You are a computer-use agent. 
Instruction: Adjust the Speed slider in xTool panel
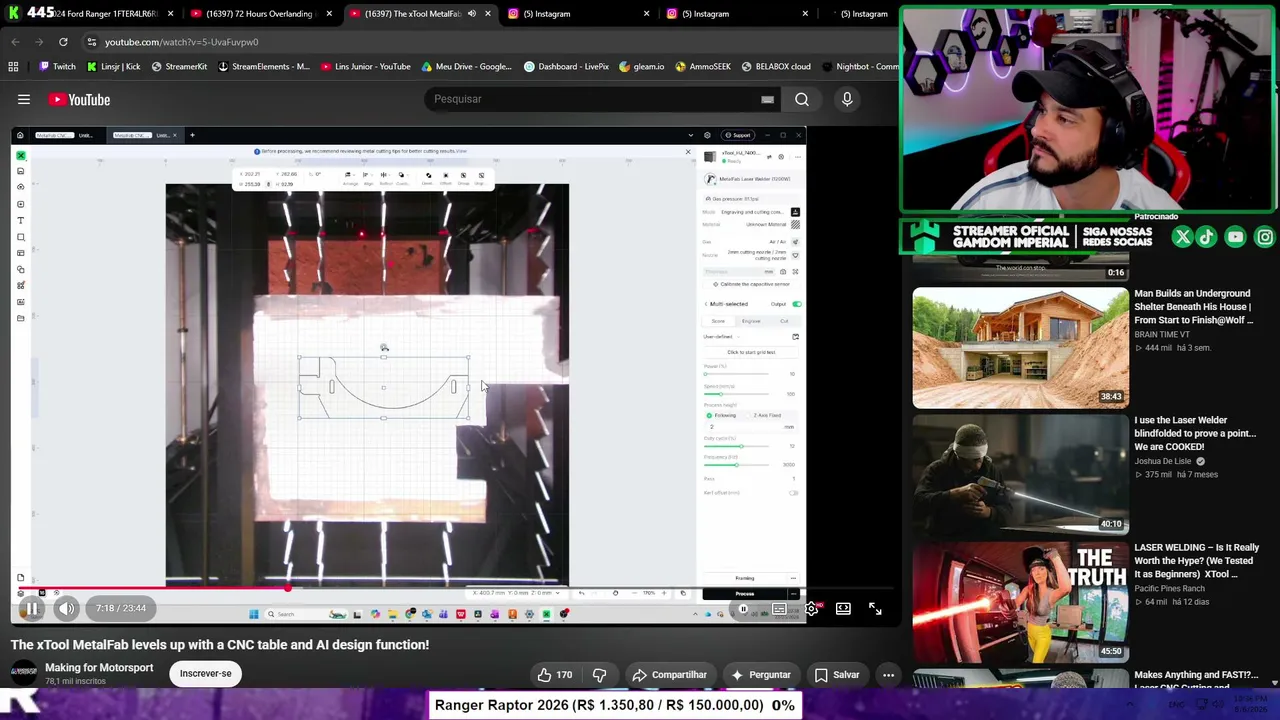pos(737,394)
